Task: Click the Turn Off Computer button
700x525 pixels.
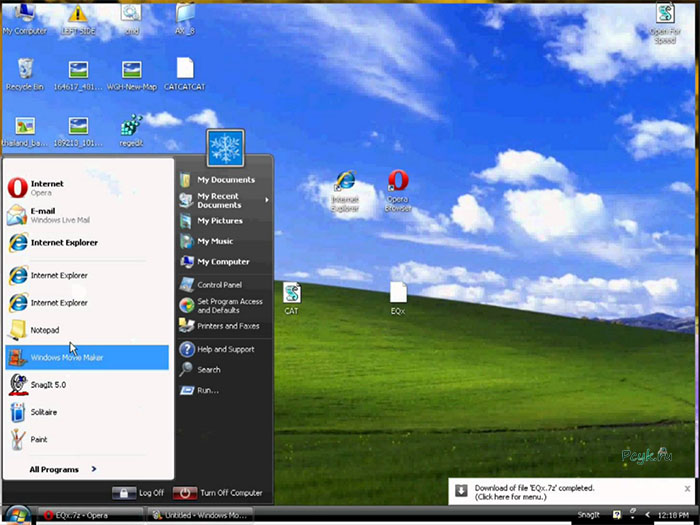Action: [218, 493]
